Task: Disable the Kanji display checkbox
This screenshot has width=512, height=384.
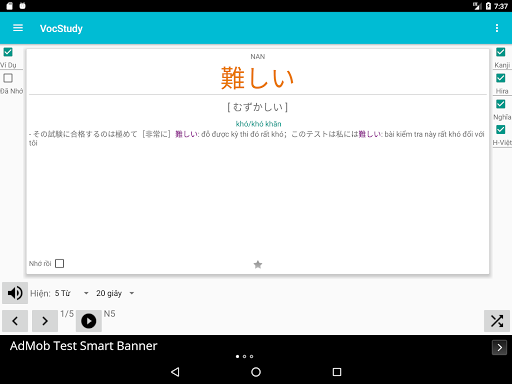Action: (x=500, y=52)
